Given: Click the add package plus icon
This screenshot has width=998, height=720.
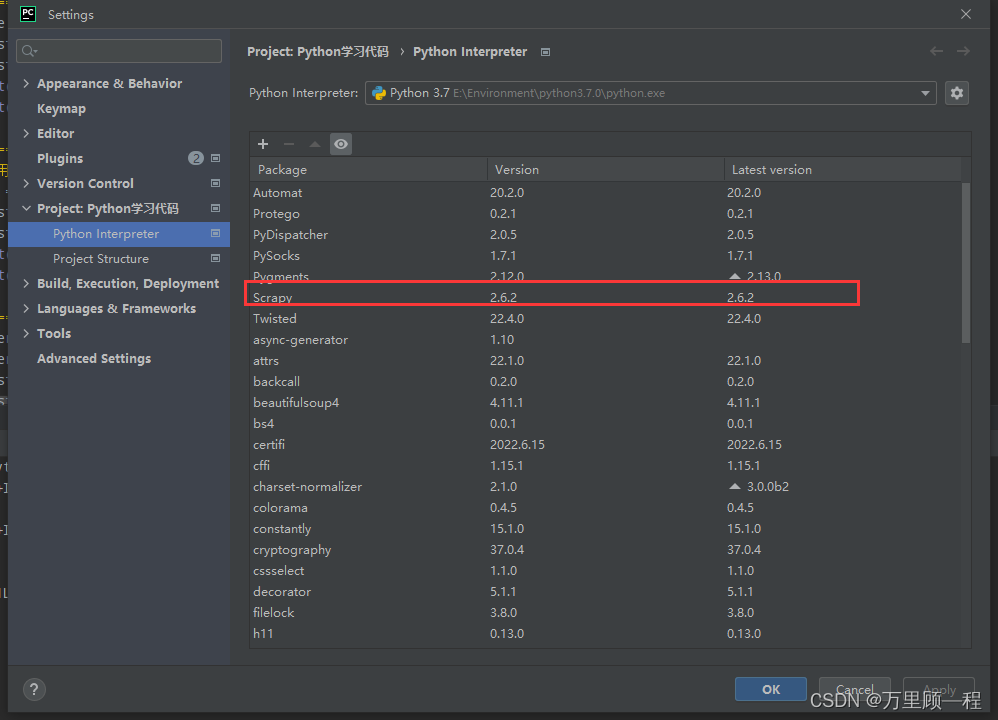Looking at the screenshot, I should point(263,144).
